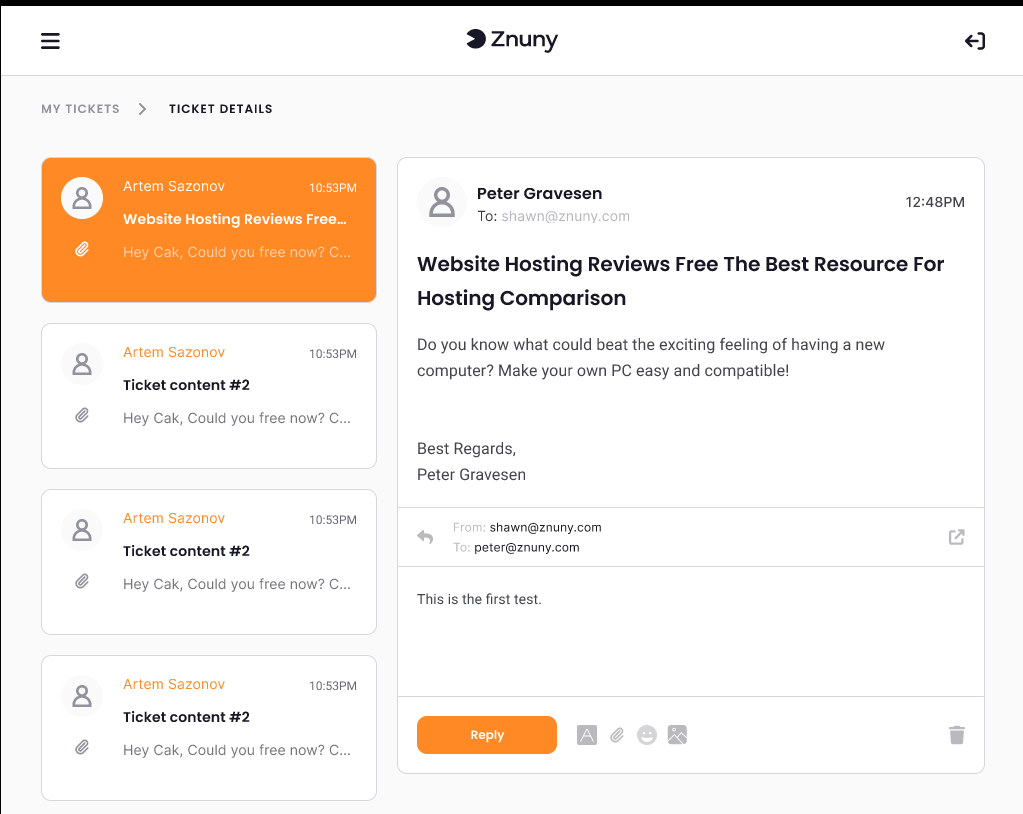This screenshot has width=1023, height=814.
Task: Open the reply in external window icon
Action: (956, 537)
